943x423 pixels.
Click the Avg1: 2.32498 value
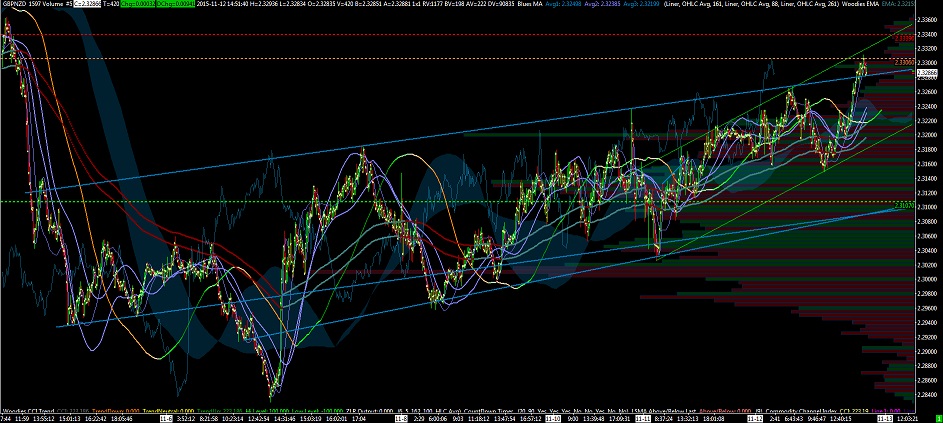coord(563,4)
